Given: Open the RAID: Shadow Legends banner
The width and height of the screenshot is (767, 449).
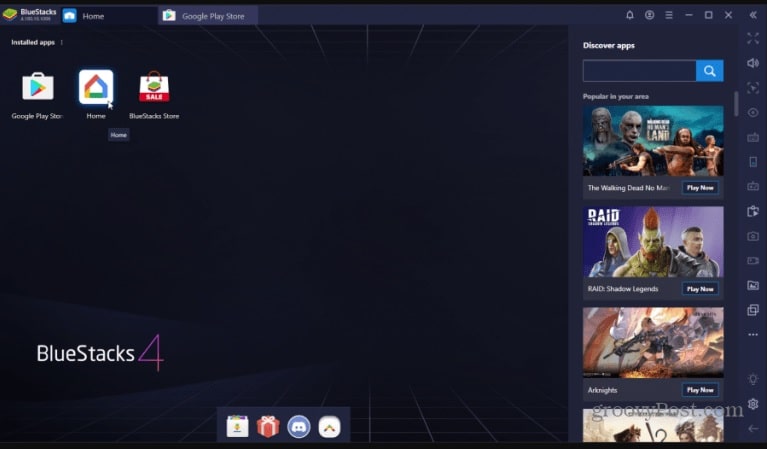Looking at the screenshot, I should 653,242.
